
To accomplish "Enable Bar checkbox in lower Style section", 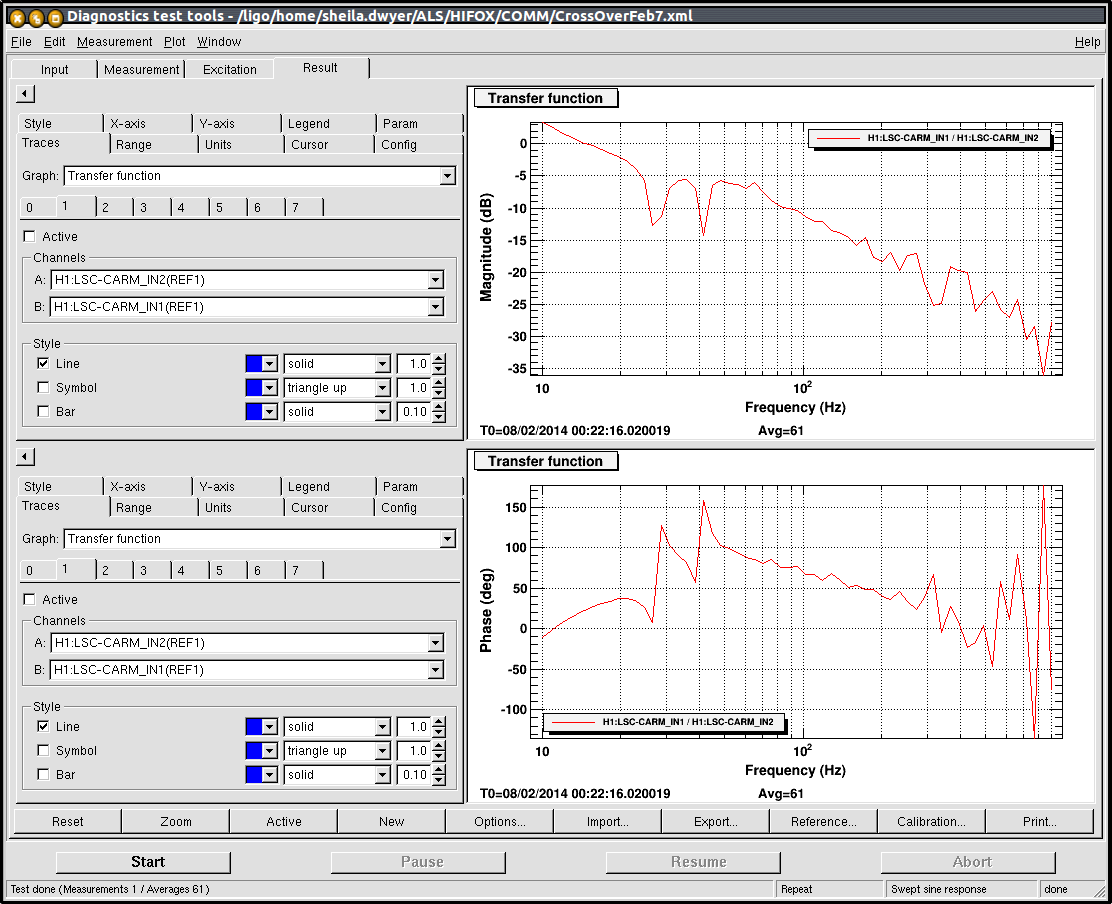I will [x=43, y=775].
